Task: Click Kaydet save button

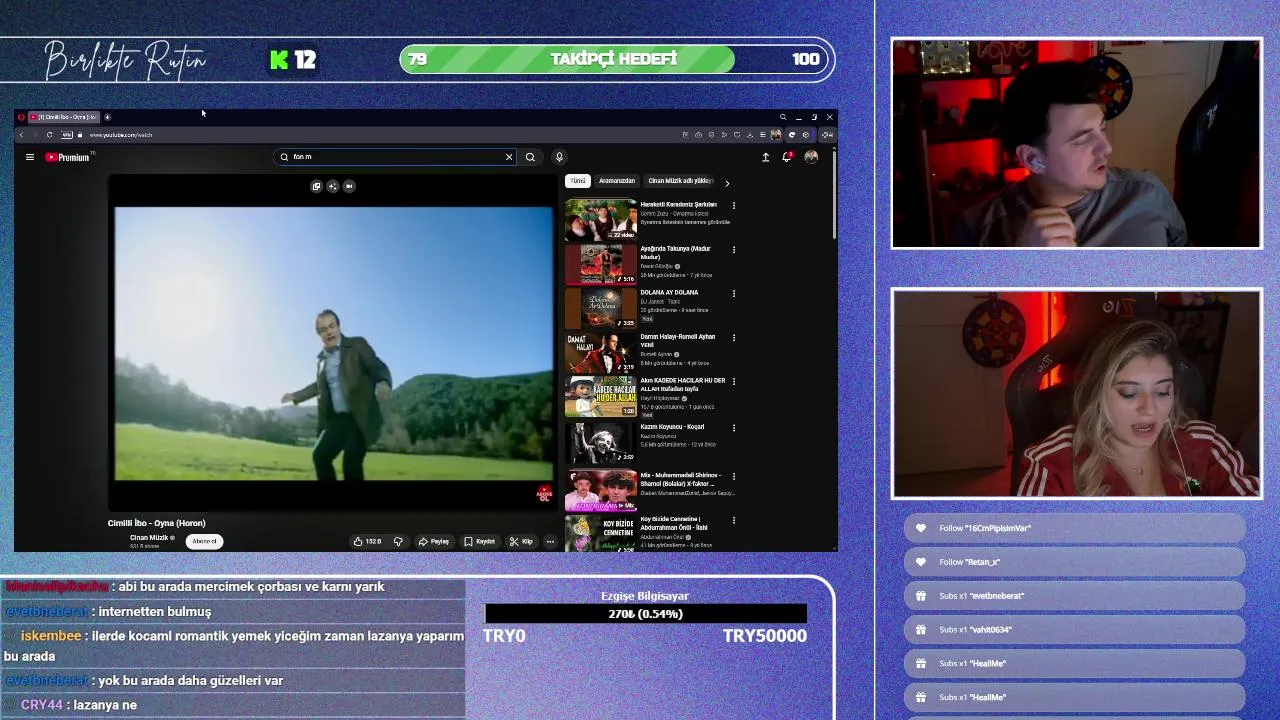Action: [480, 541]
